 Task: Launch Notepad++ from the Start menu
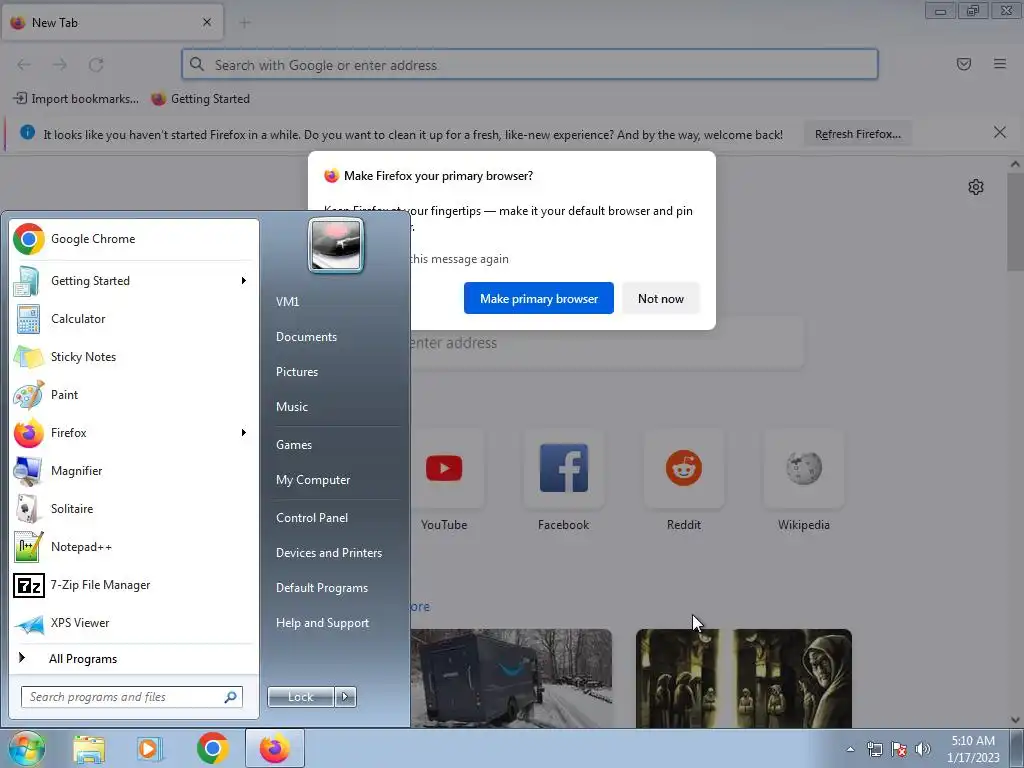tap(133, 547)
